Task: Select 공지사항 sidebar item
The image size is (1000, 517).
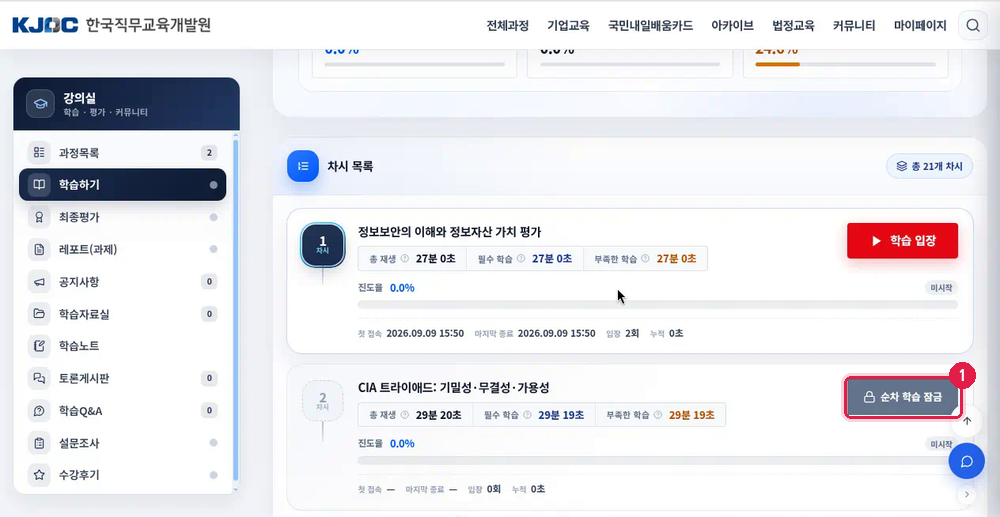Action: tap(122, 282)
